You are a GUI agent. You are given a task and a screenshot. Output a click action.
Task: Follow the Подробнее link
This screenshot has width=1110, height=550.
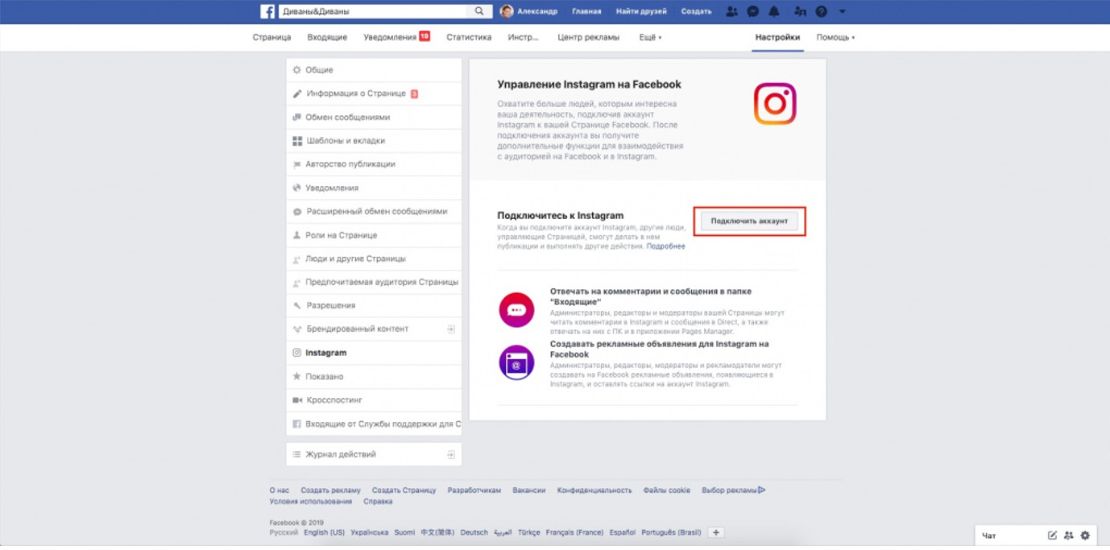pos(665,246)
